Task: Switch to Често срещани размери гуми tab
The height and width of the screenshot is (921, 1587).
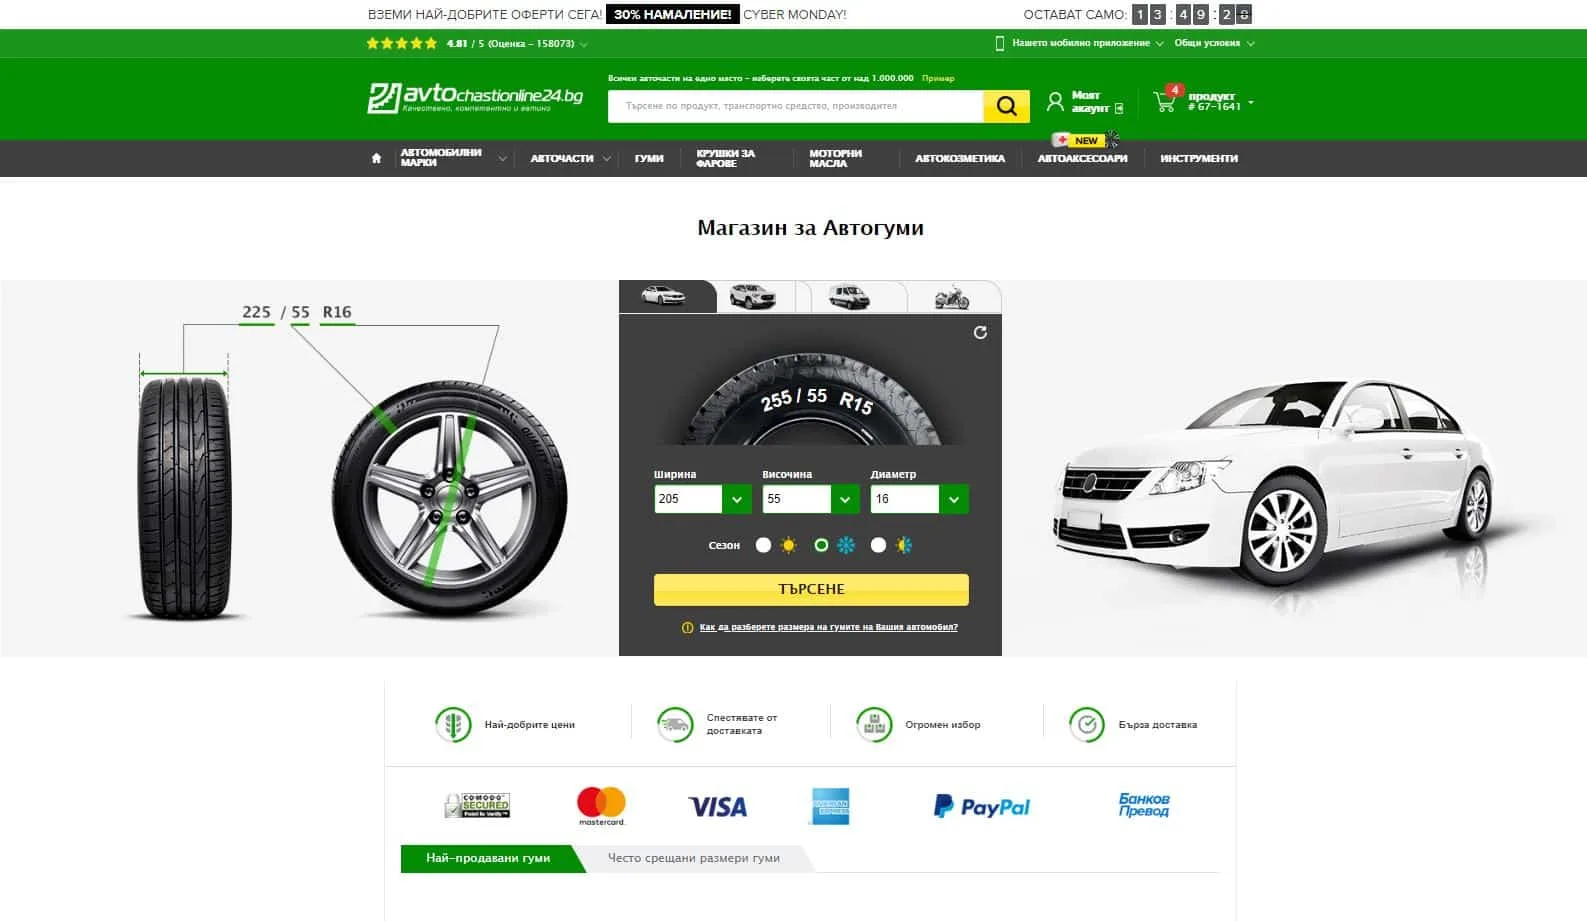Action: (x=694, y=858)
